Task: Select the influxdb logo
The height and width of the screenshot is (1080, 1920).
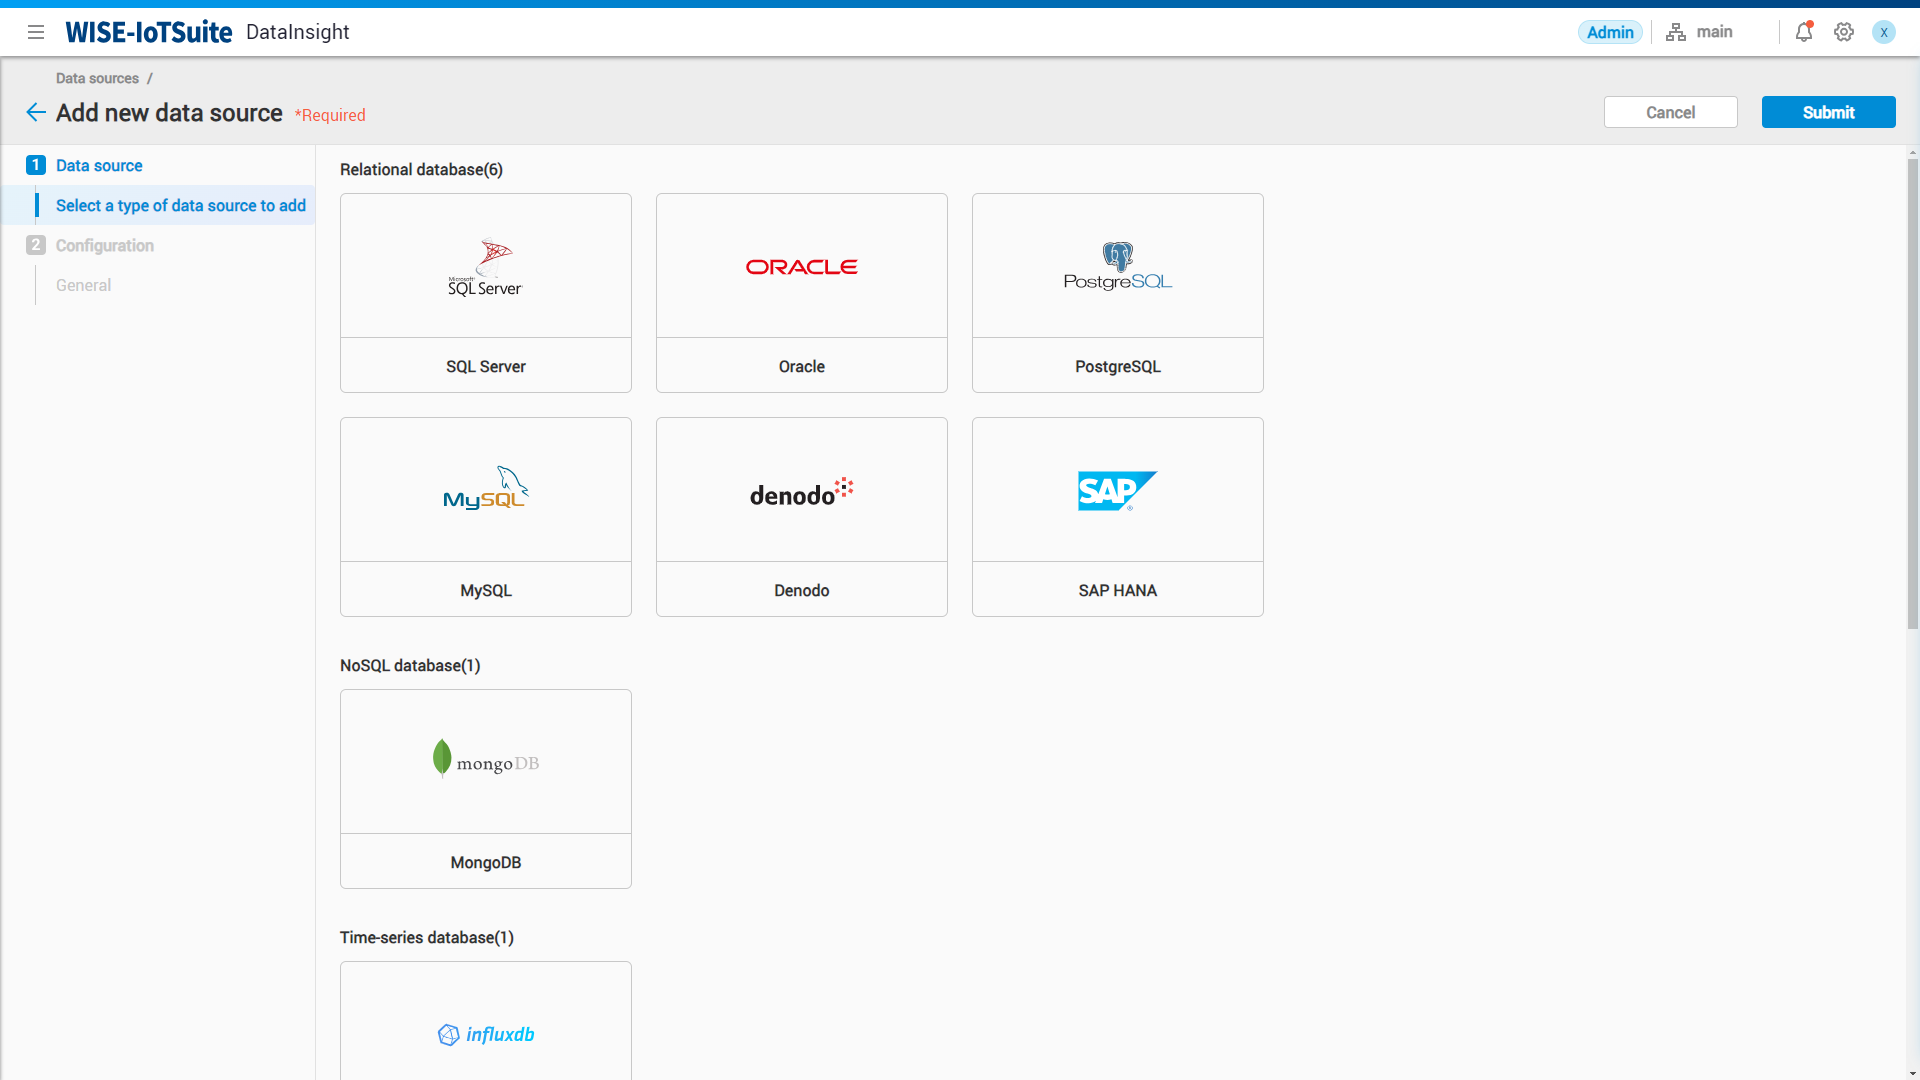Action: (x=486, y=1034)
